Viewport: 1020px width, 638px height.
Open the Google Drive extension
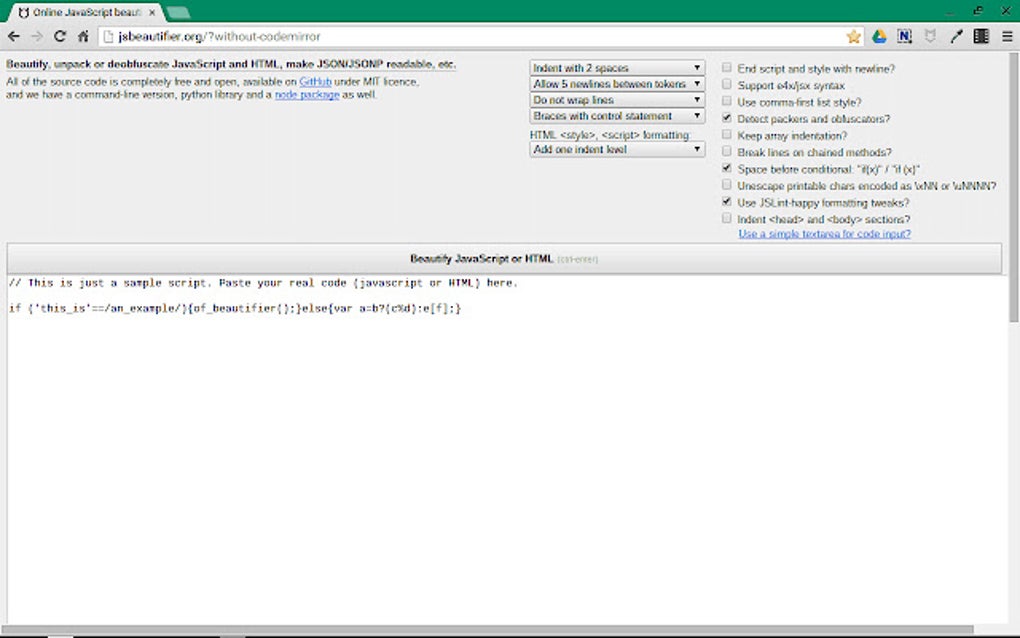(877, 35)
